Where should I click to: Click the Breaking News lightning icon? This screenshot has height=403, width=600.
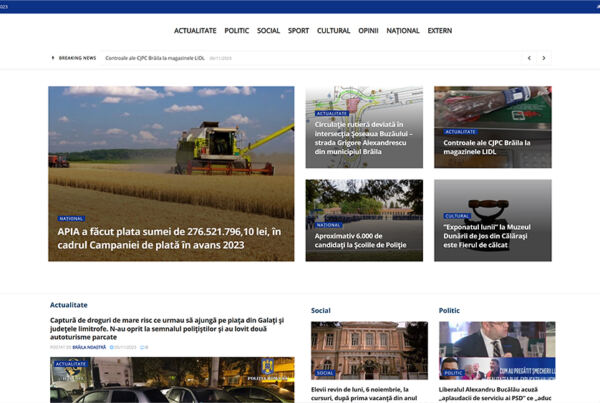pos(53,58)
